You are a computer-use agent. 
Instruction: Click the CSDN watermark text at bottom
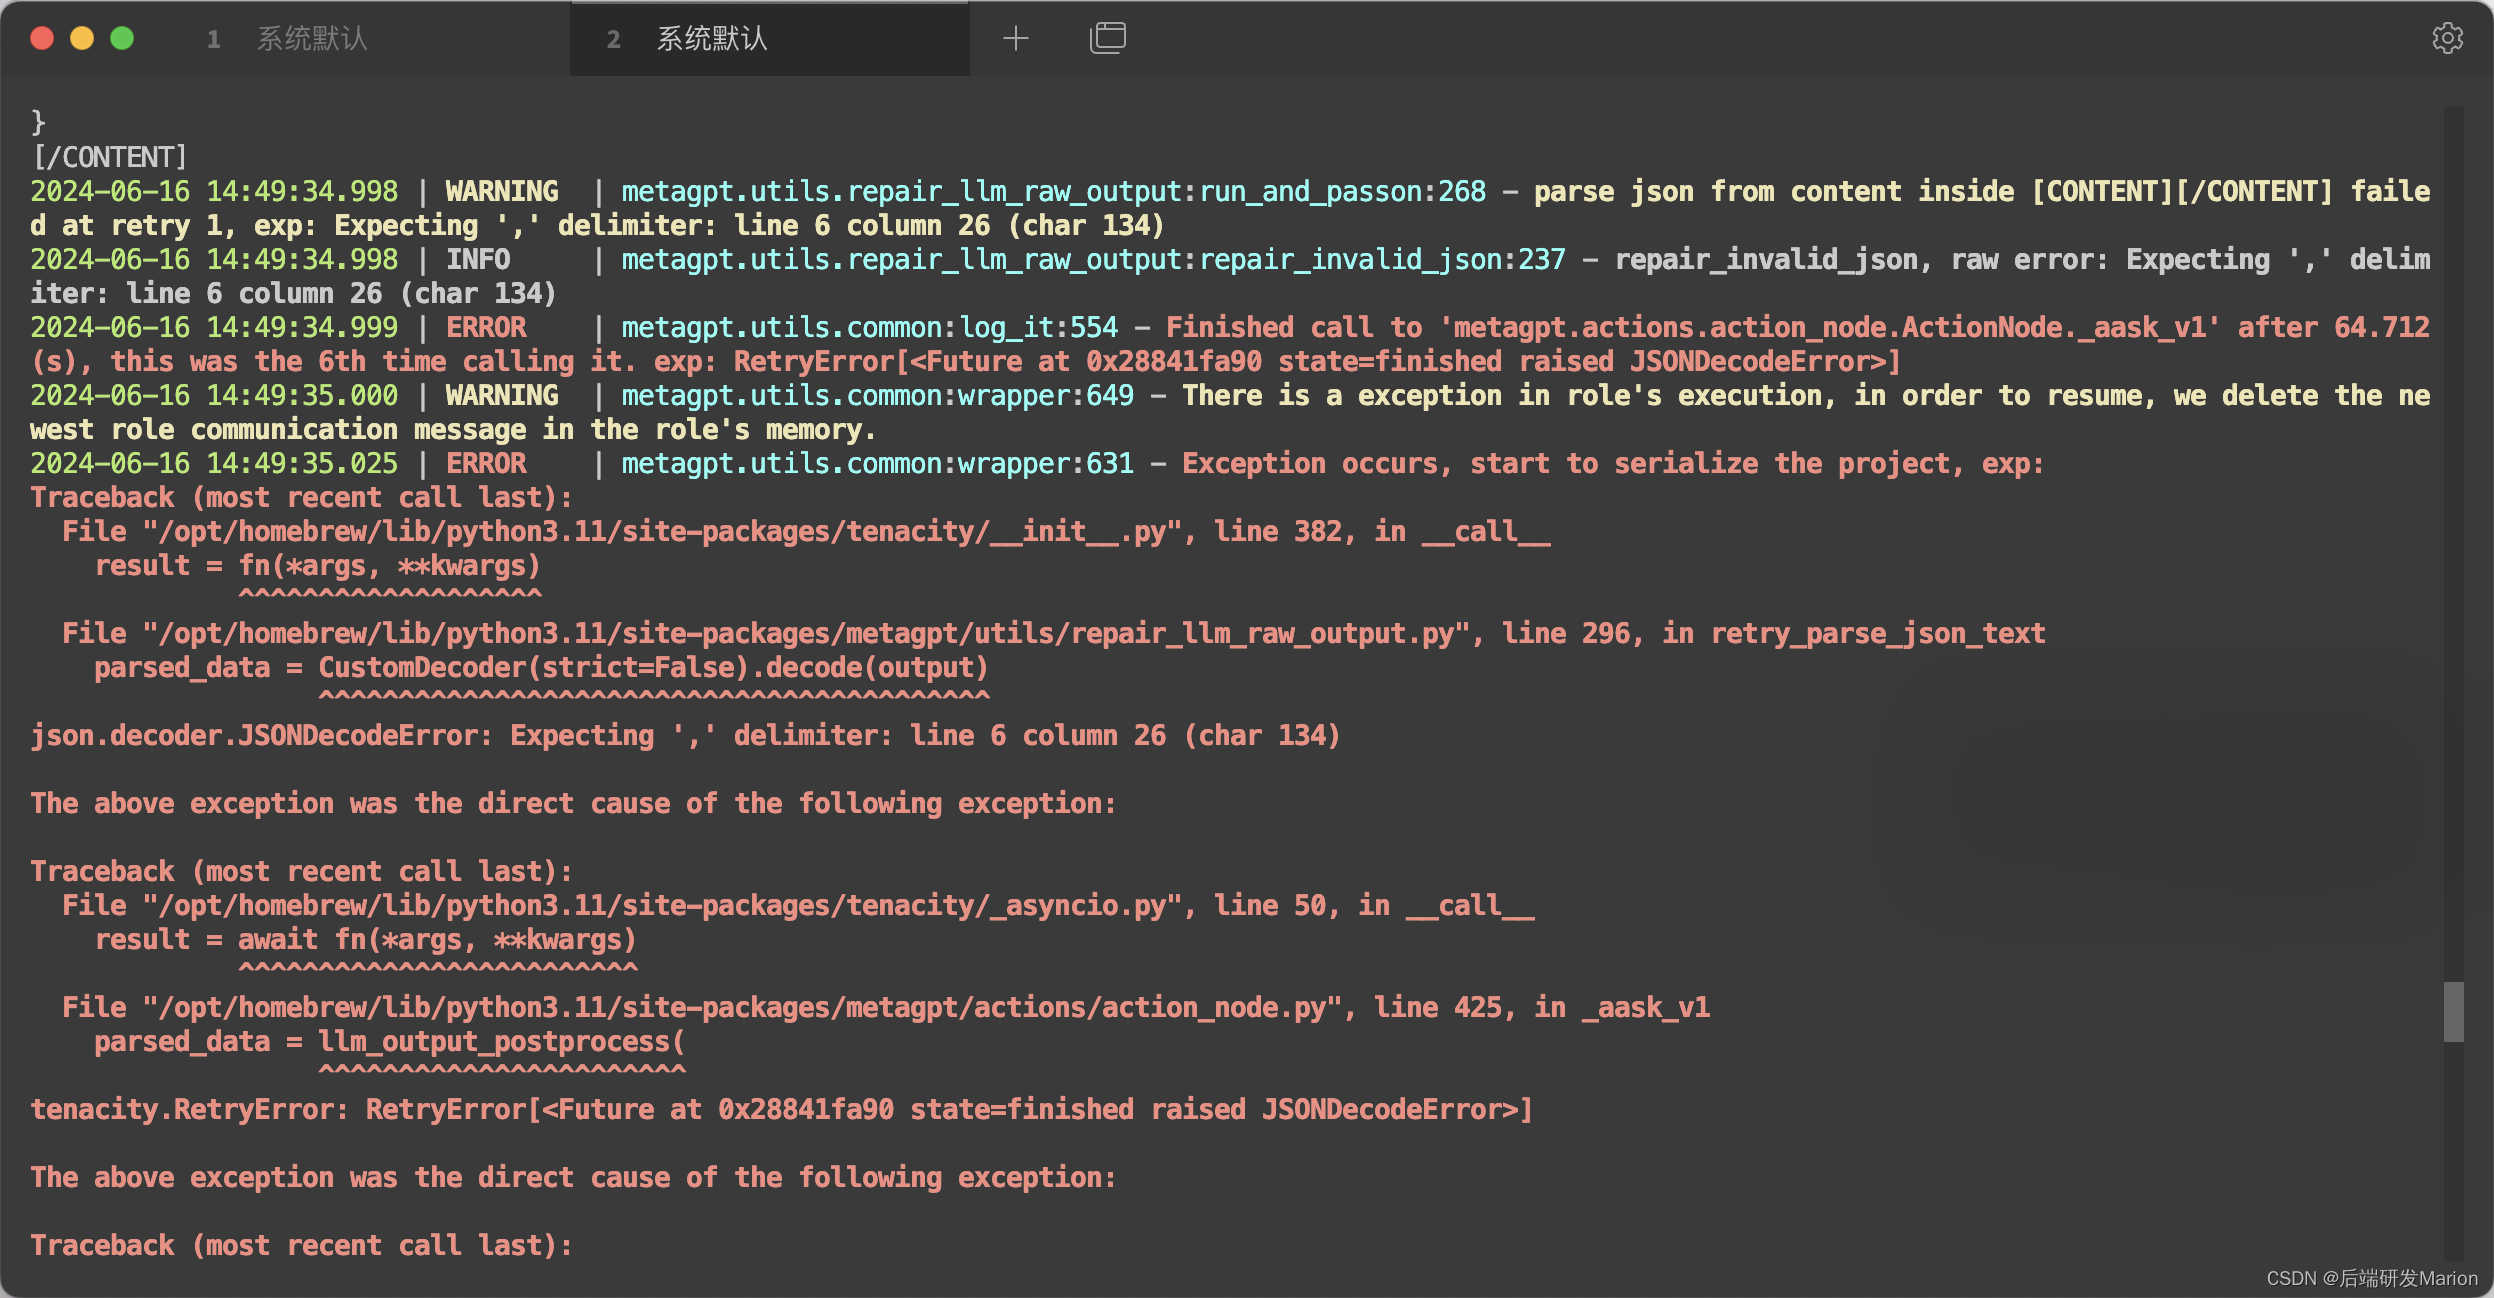pos(2371,1278)
